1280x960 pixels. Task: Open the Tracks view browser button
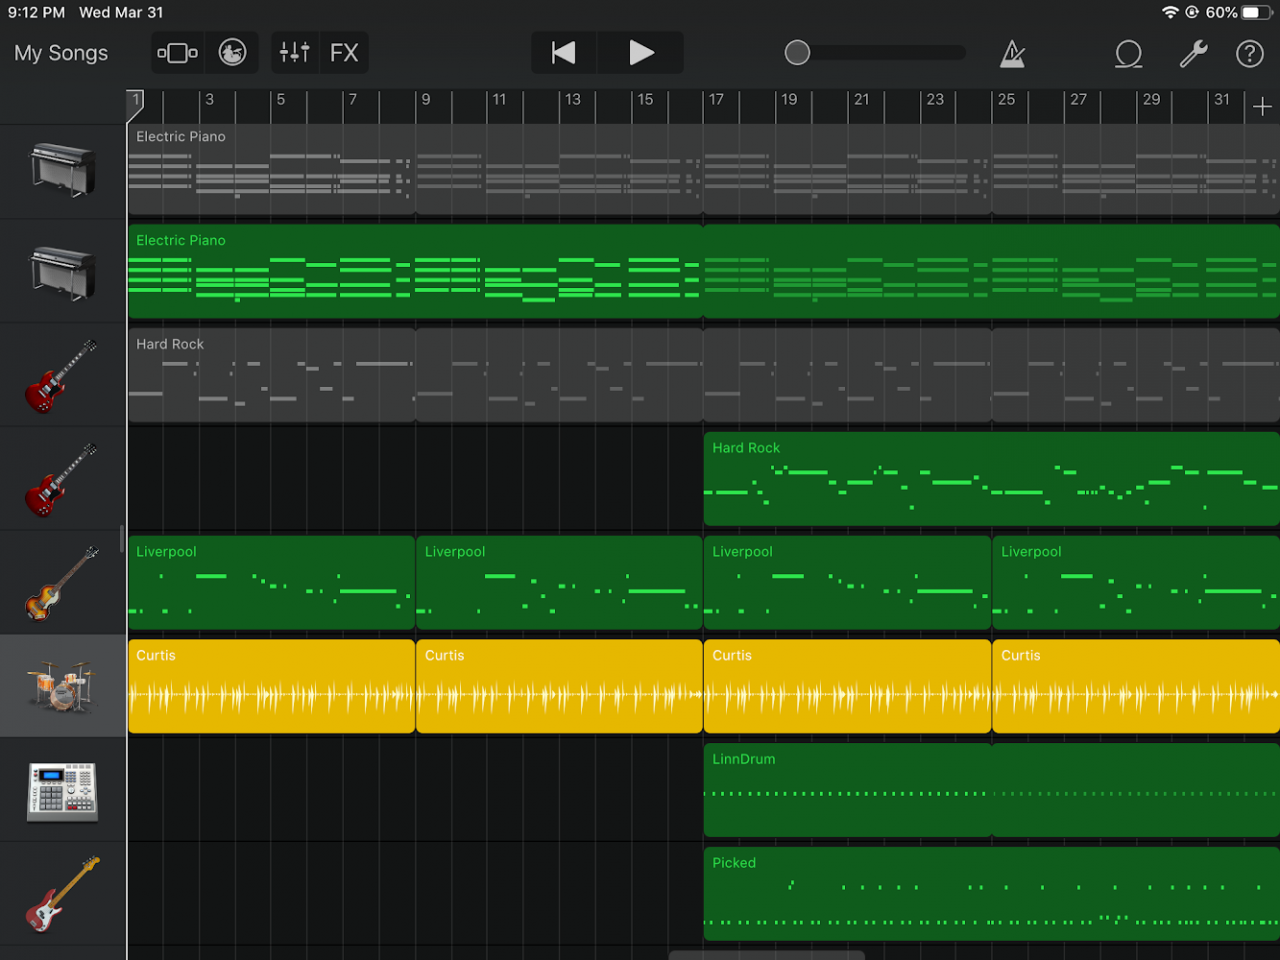pyautogui.click(x=178, y=53)
